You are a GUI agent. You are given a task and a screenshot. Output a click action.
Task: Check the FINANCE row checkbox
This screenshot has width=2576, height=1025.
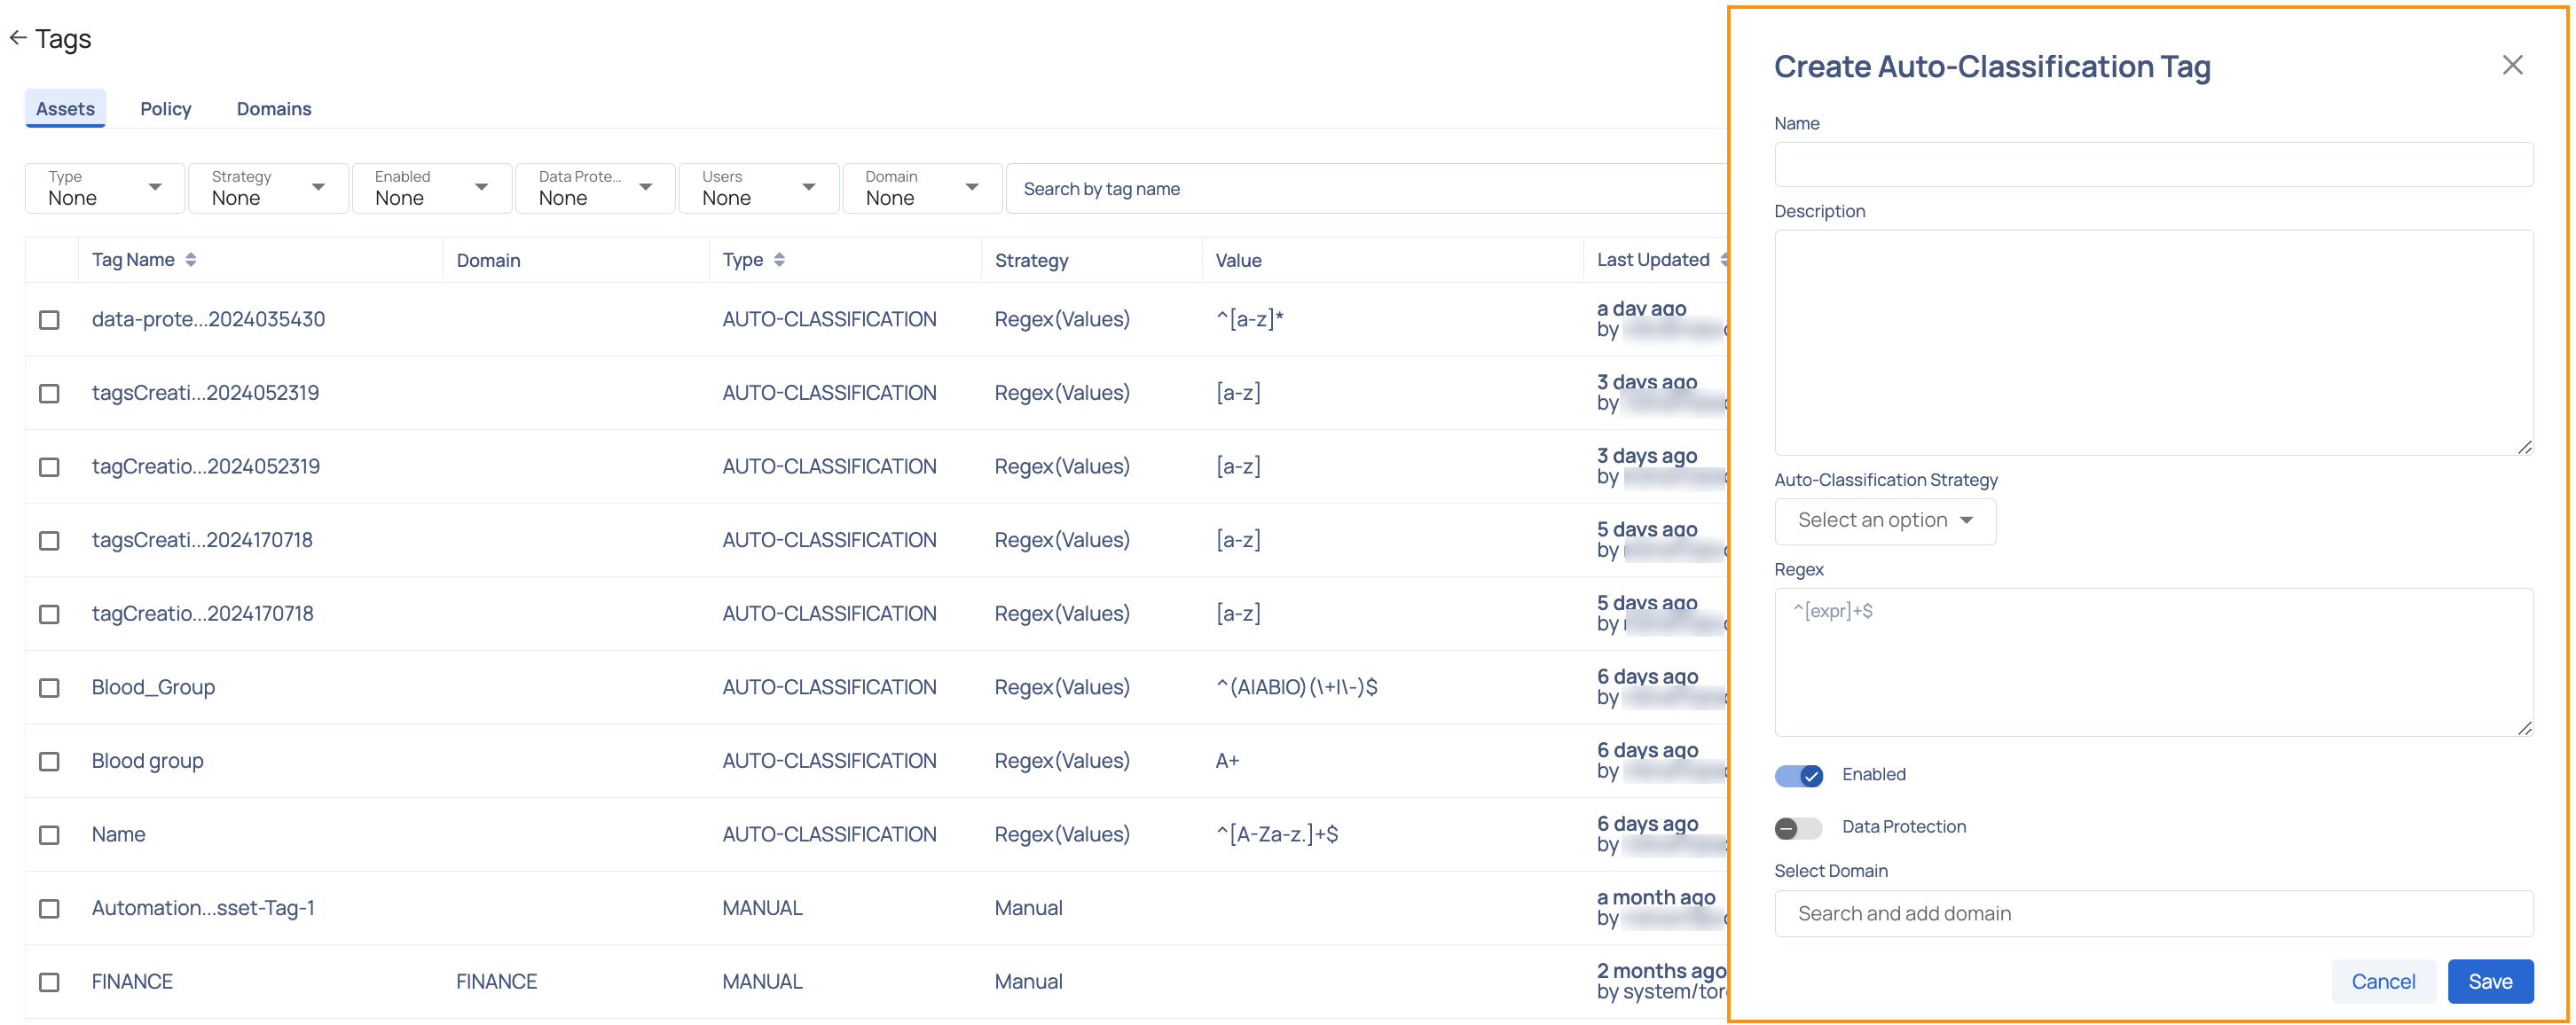point(49,982)
